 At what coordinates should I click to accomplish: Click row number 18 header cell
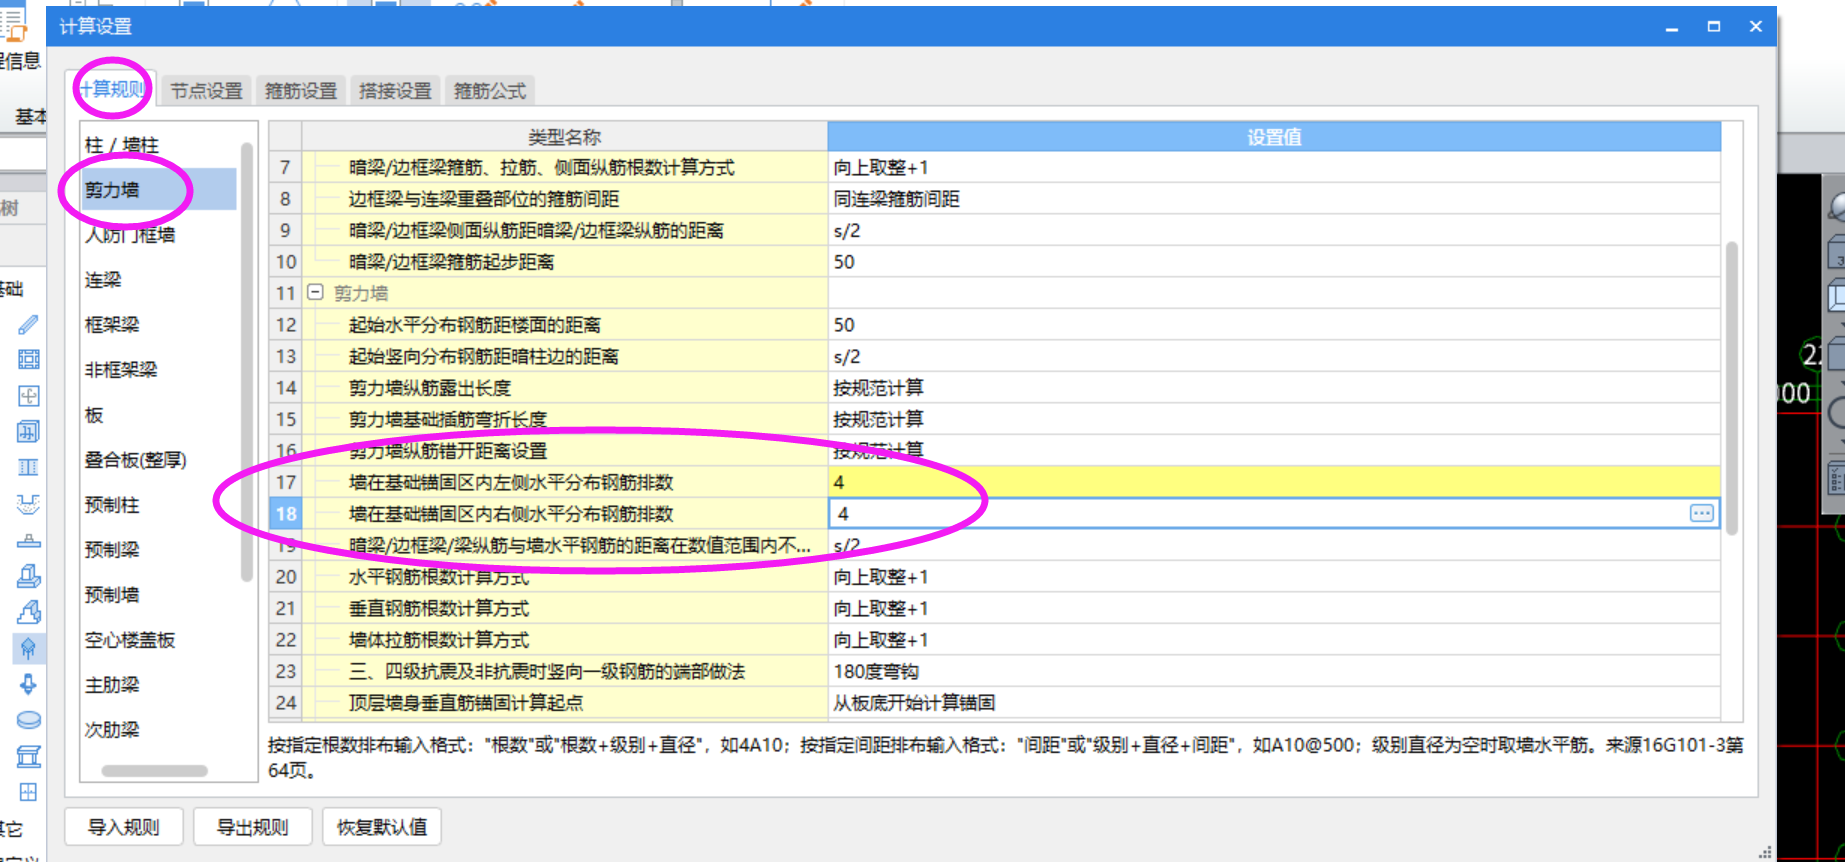286,513
